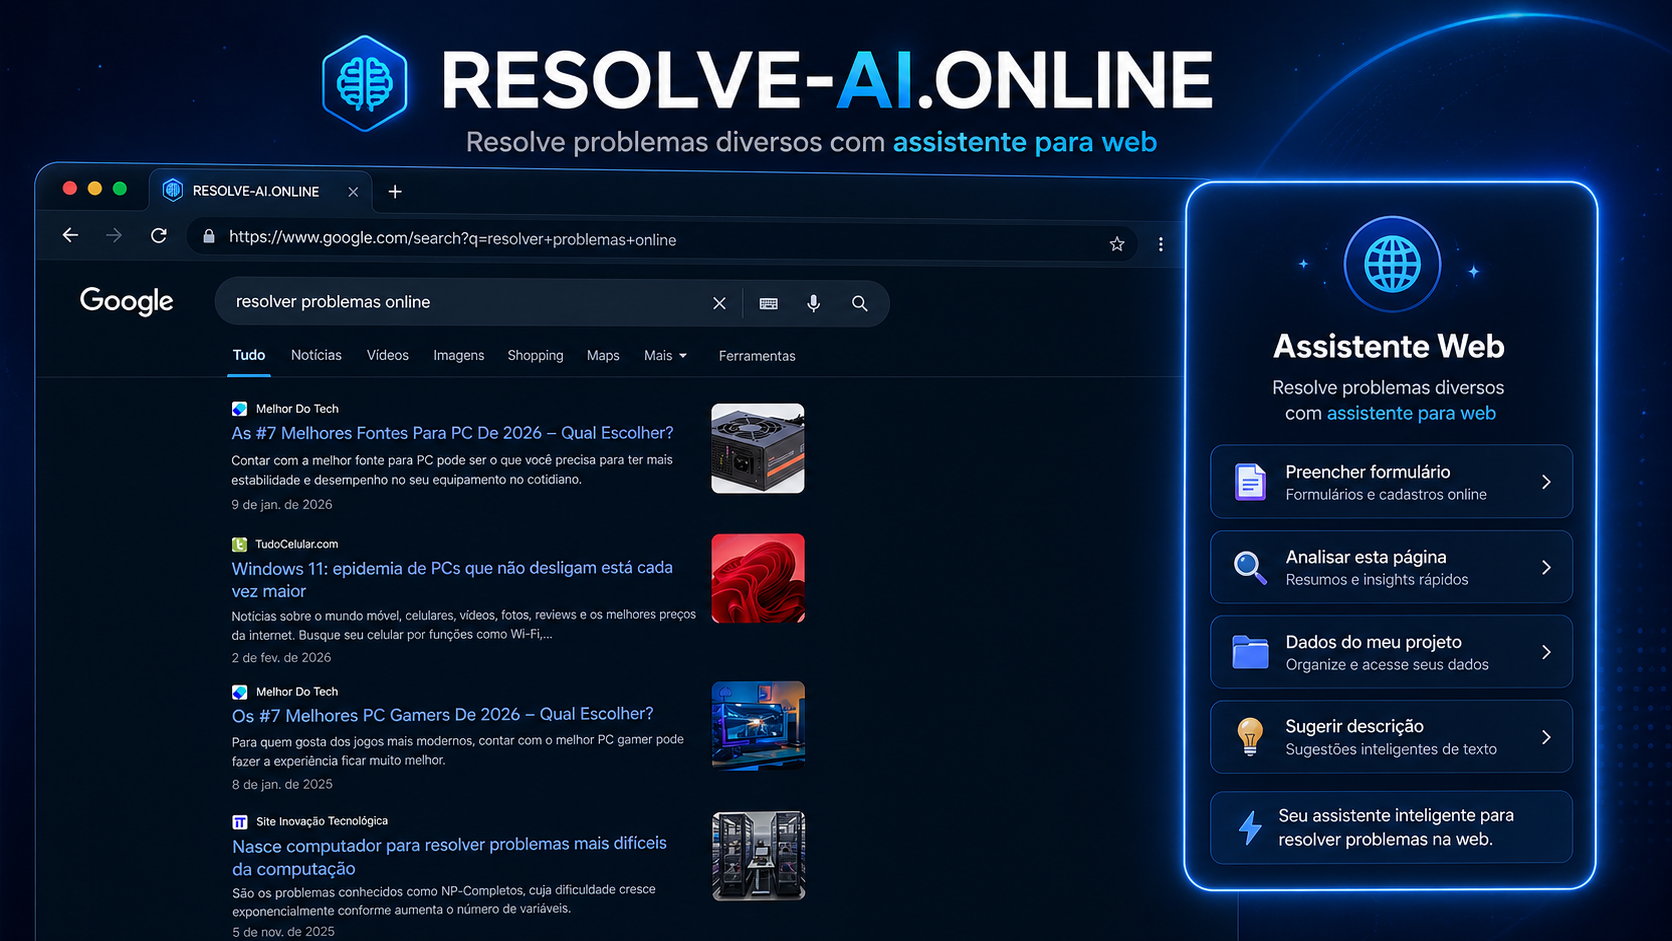
Task: Open the Melhores Fontes Para PC result link
Action: pos(452,433)
